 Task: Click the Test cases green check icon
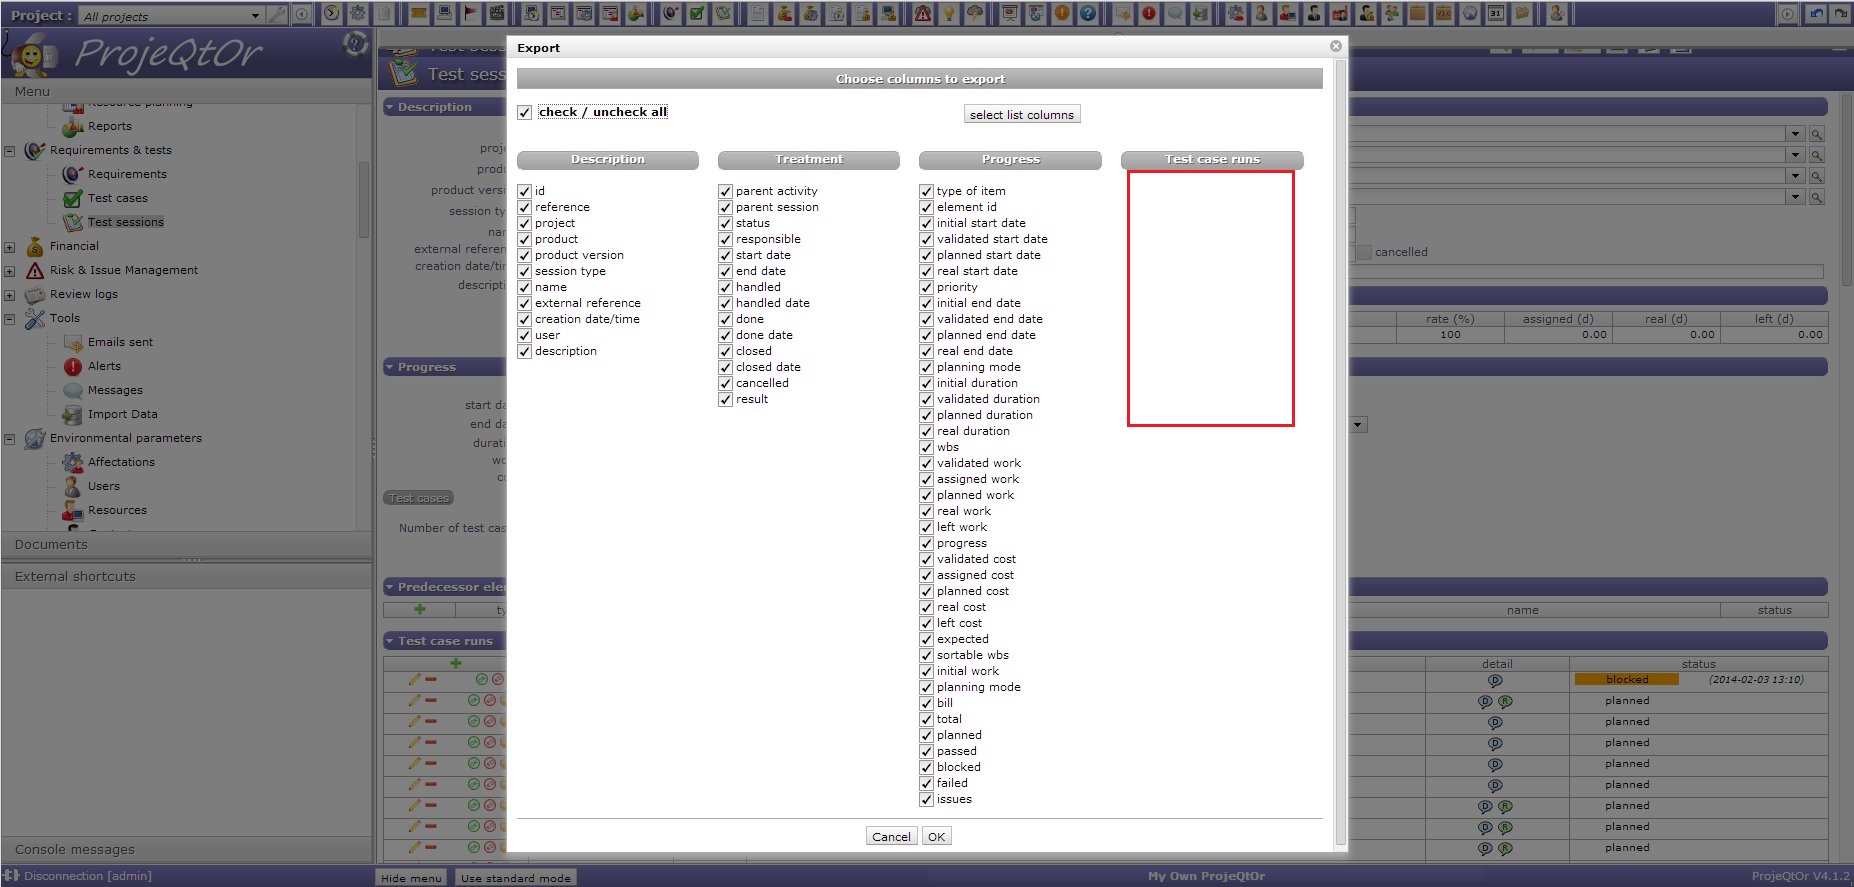[72, 198]
